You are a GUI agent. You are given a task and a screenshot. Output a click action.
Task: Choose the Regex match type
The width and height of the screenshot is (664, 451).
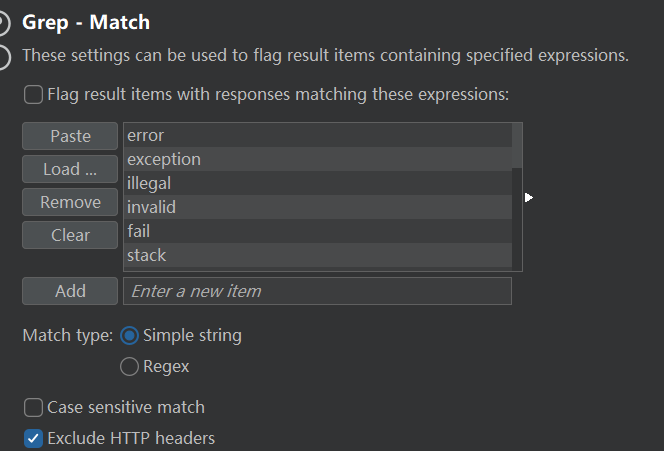tap(129, 367)
